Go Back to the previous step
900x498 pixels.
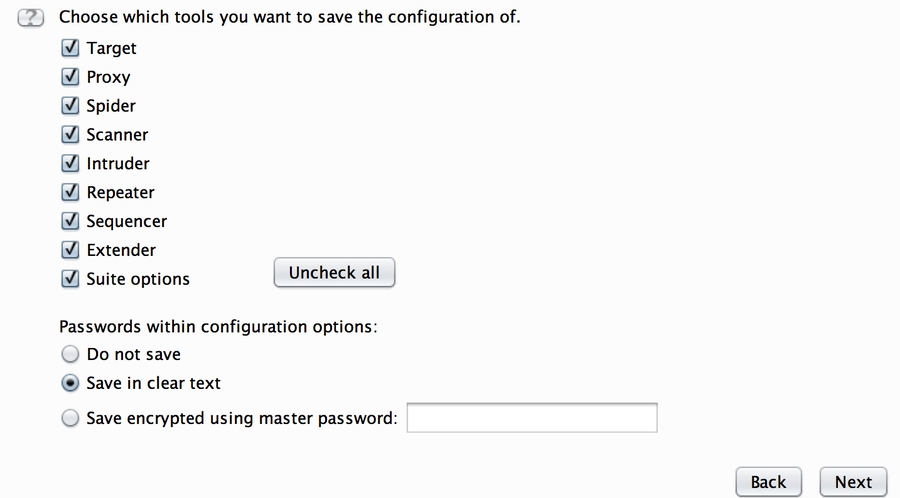click(x=768, y=482)
